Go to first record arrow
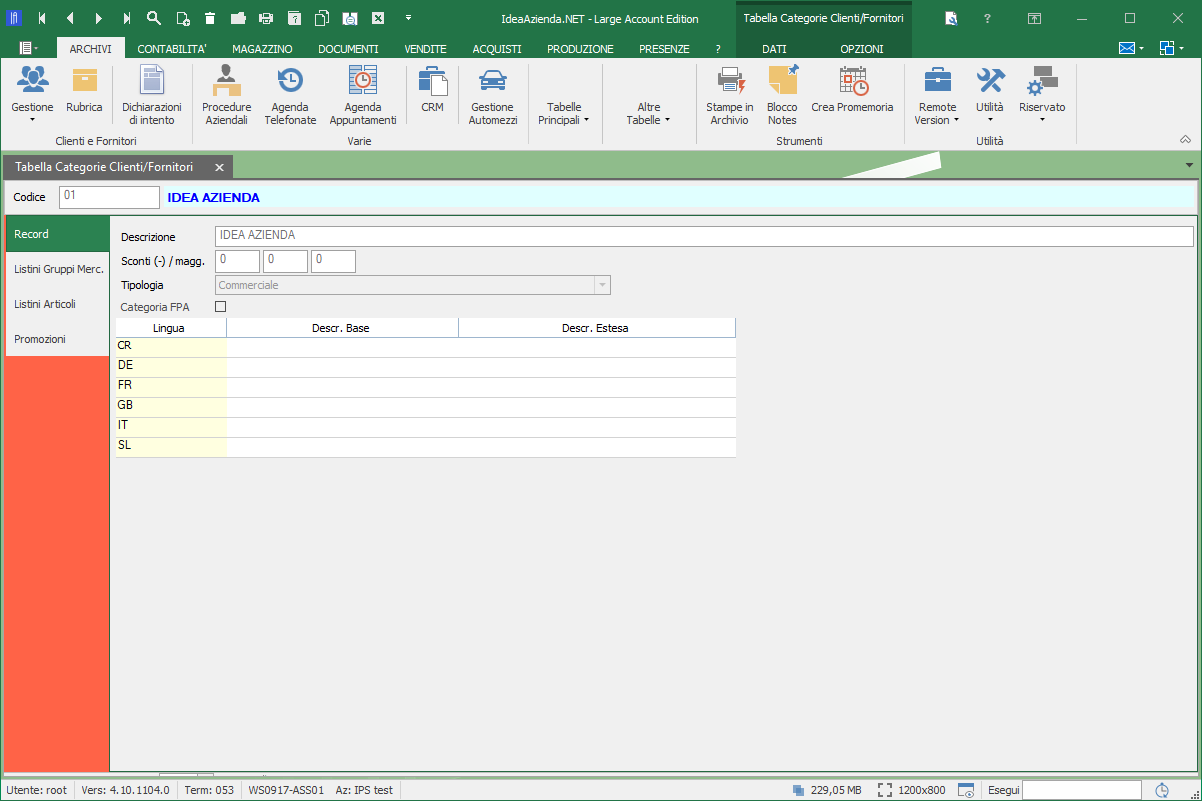This screenshot has width=1202, height=801. [x=41, y=18]
